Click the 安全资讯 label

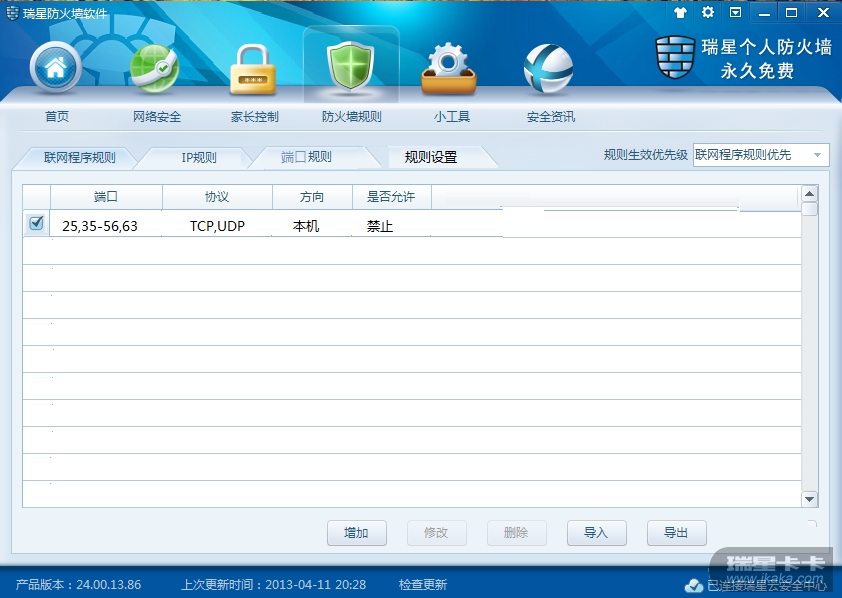point(551,116)
